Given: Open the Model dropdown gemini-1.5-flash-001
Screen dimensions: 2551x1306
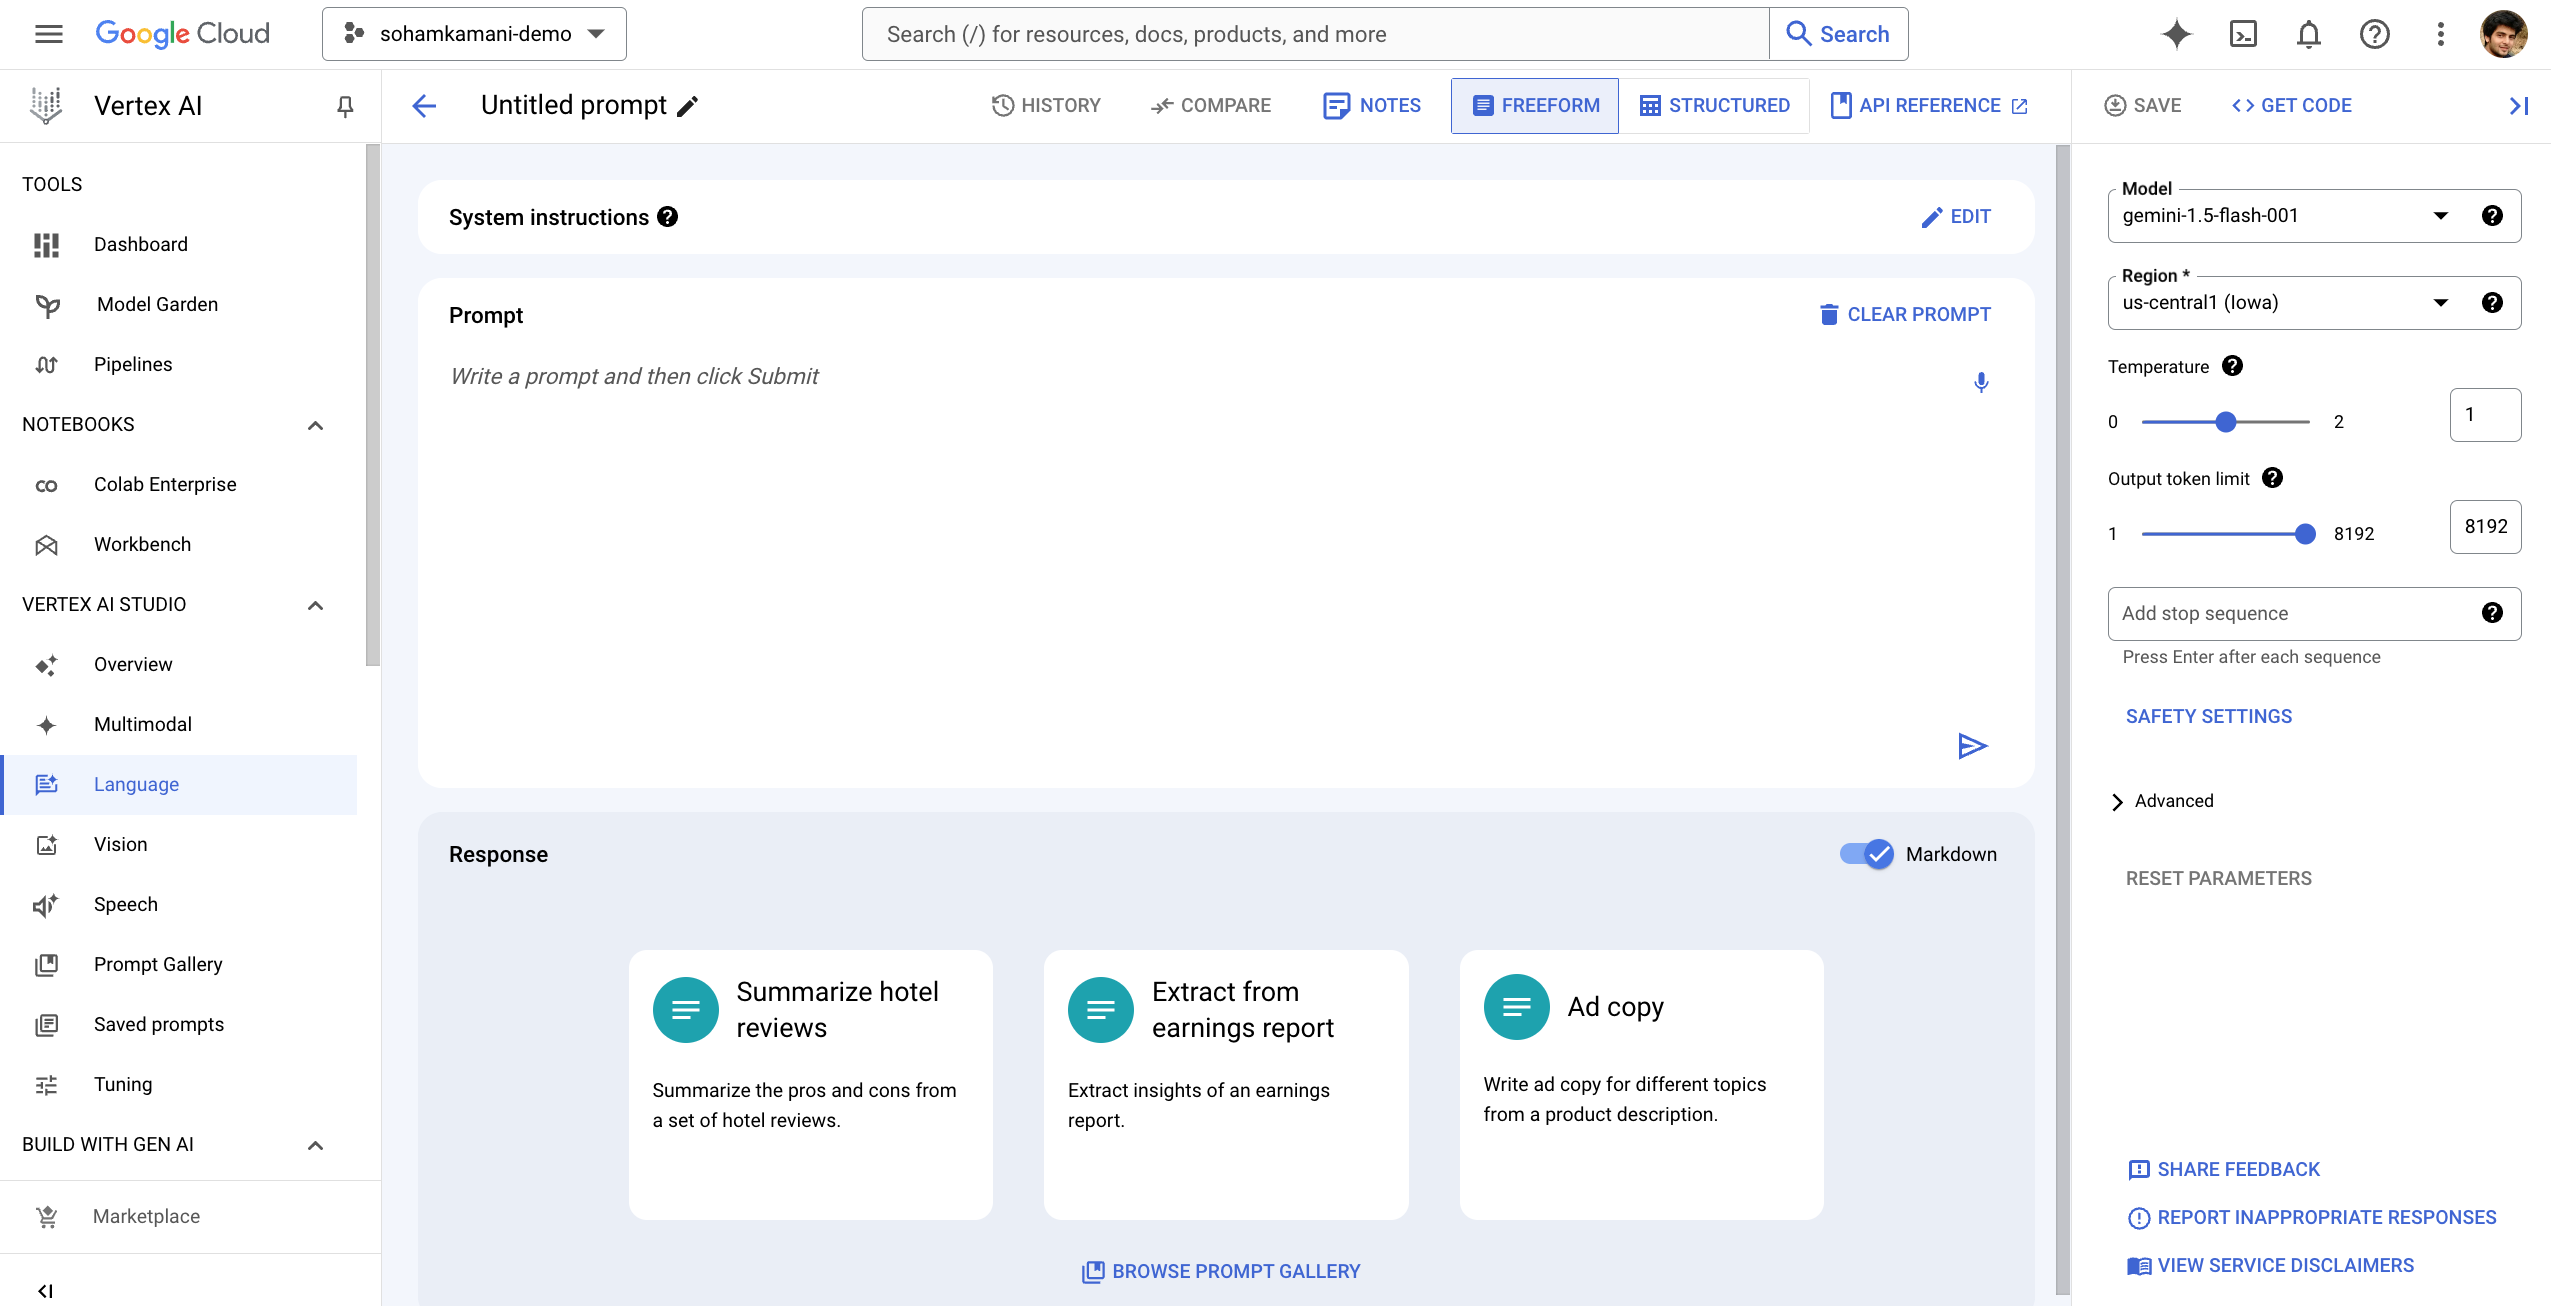Looking at the screenshot, I should (x=2280, y=216).
